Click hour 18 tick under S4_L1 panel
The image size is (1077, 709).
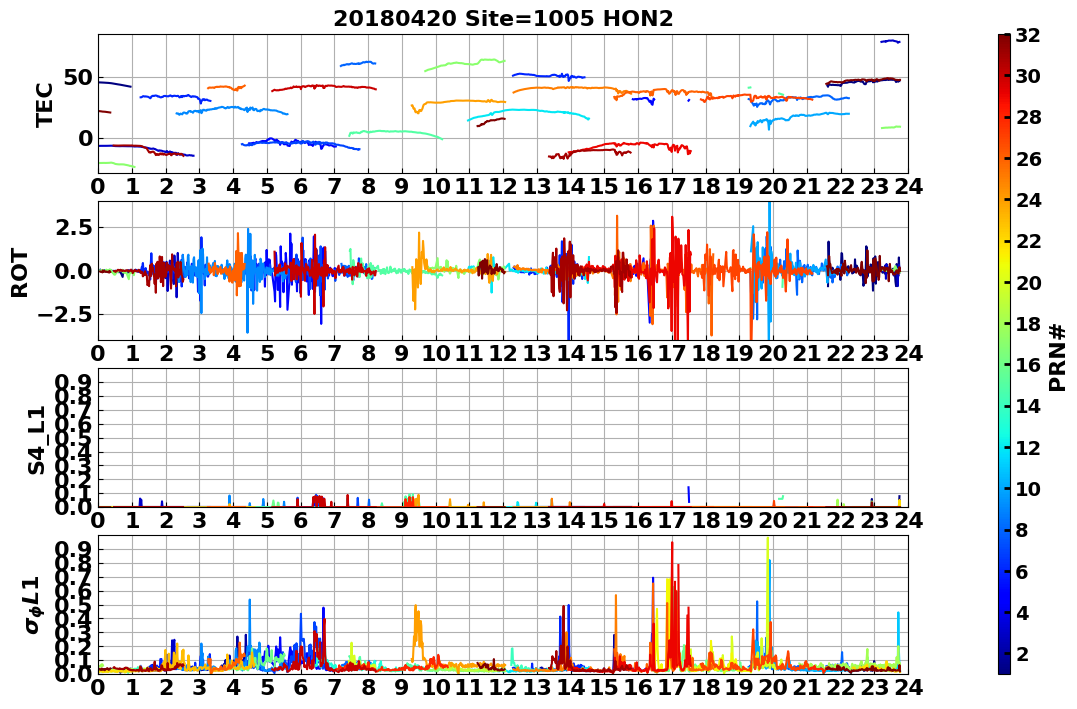[x=706, y=520]
